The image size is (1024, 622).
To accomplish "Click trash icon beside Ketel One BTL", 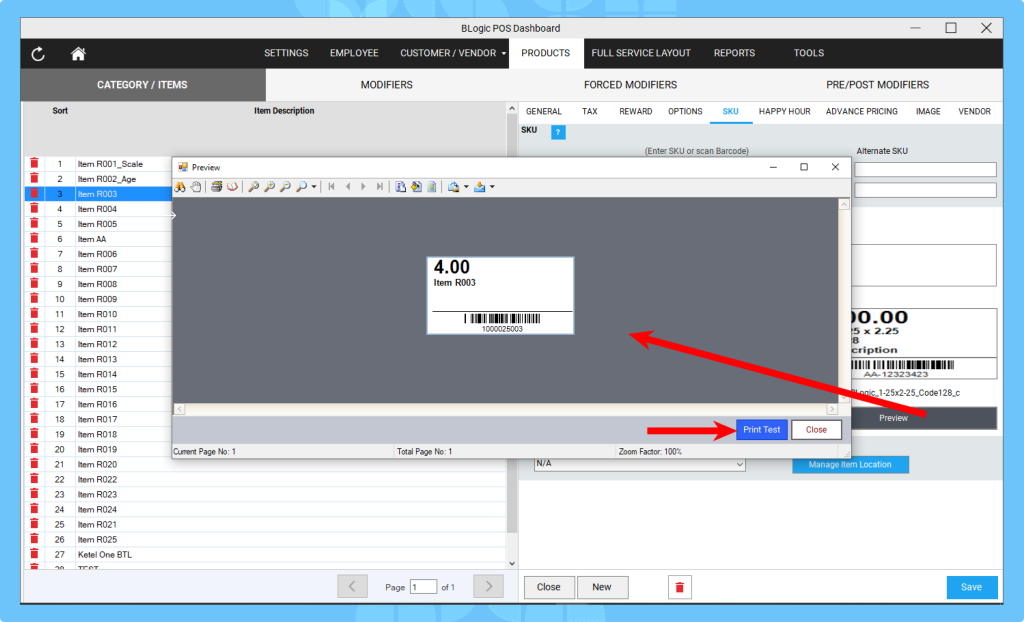I will click(x=35, y=554).
